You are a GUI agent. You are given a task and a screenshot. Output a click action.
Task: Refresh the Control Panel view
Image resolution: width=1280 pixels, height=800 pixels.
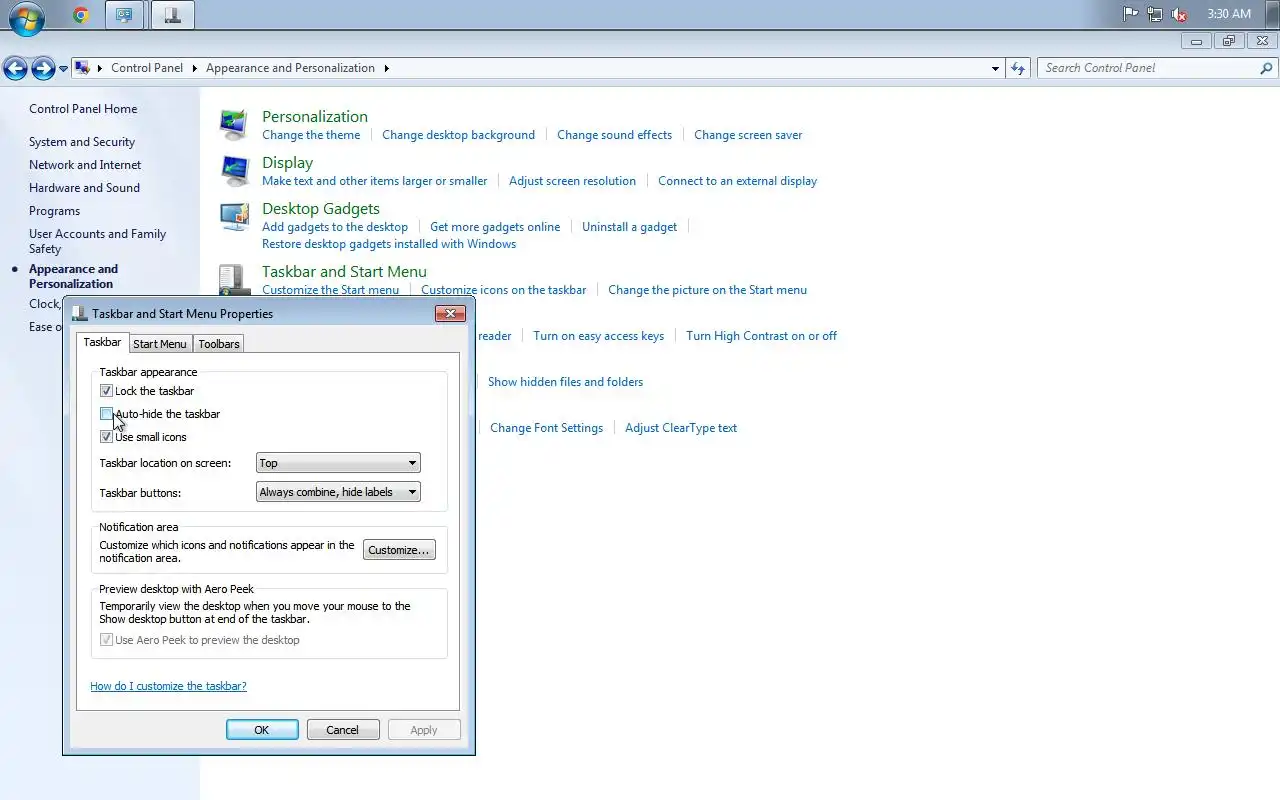click(1018, 68)
